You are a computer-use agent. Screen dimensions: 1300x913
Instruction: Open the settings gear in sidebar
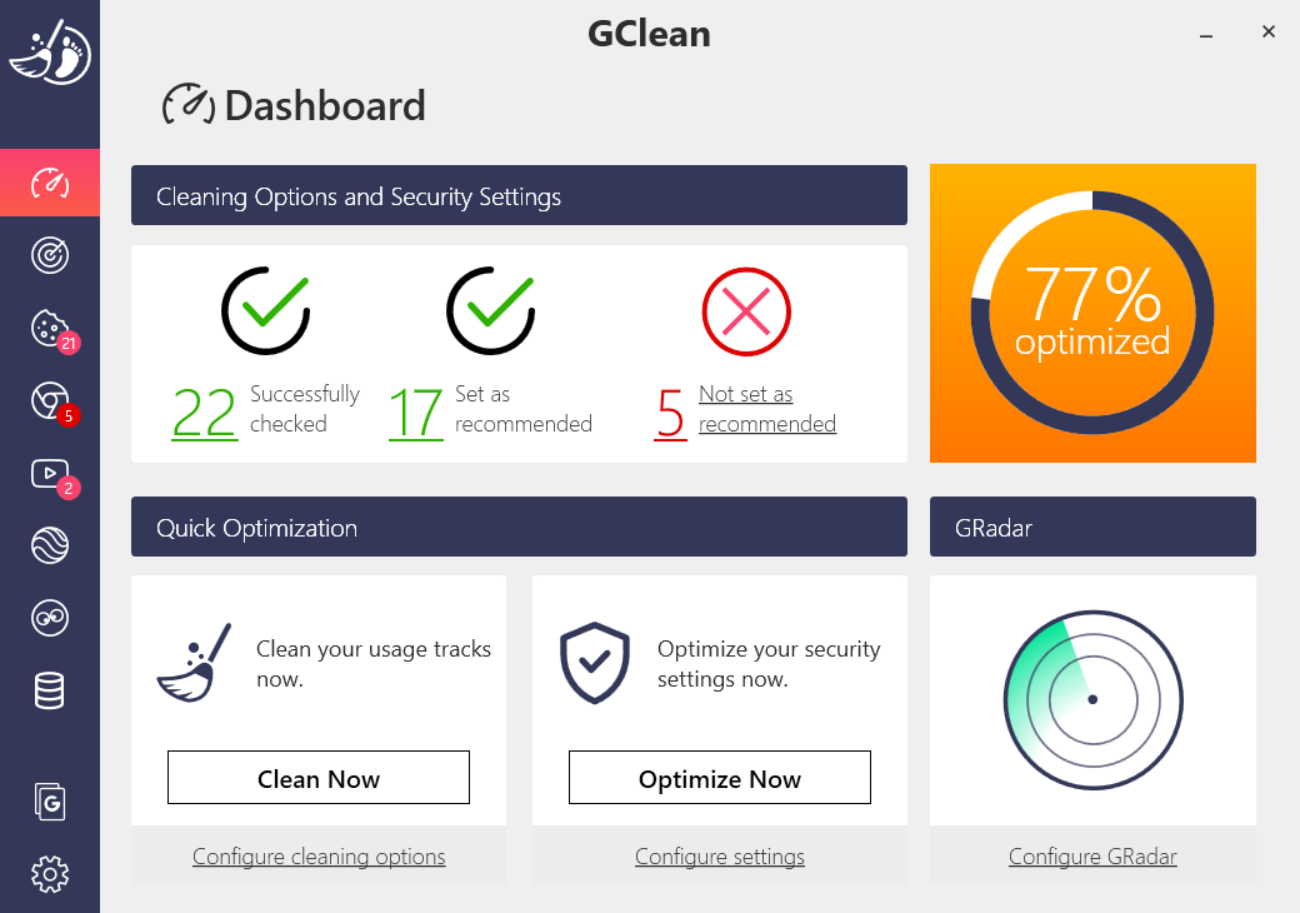50,874
